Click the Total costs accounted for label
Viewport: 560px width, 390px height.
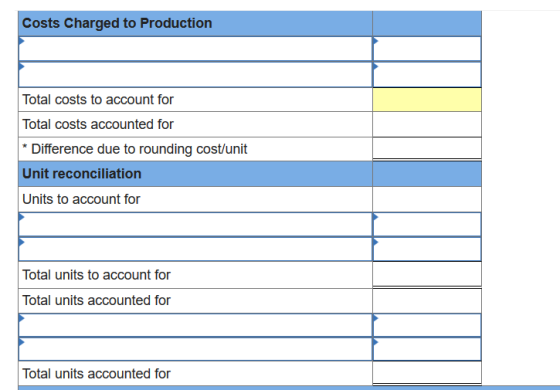pos(98,124)
